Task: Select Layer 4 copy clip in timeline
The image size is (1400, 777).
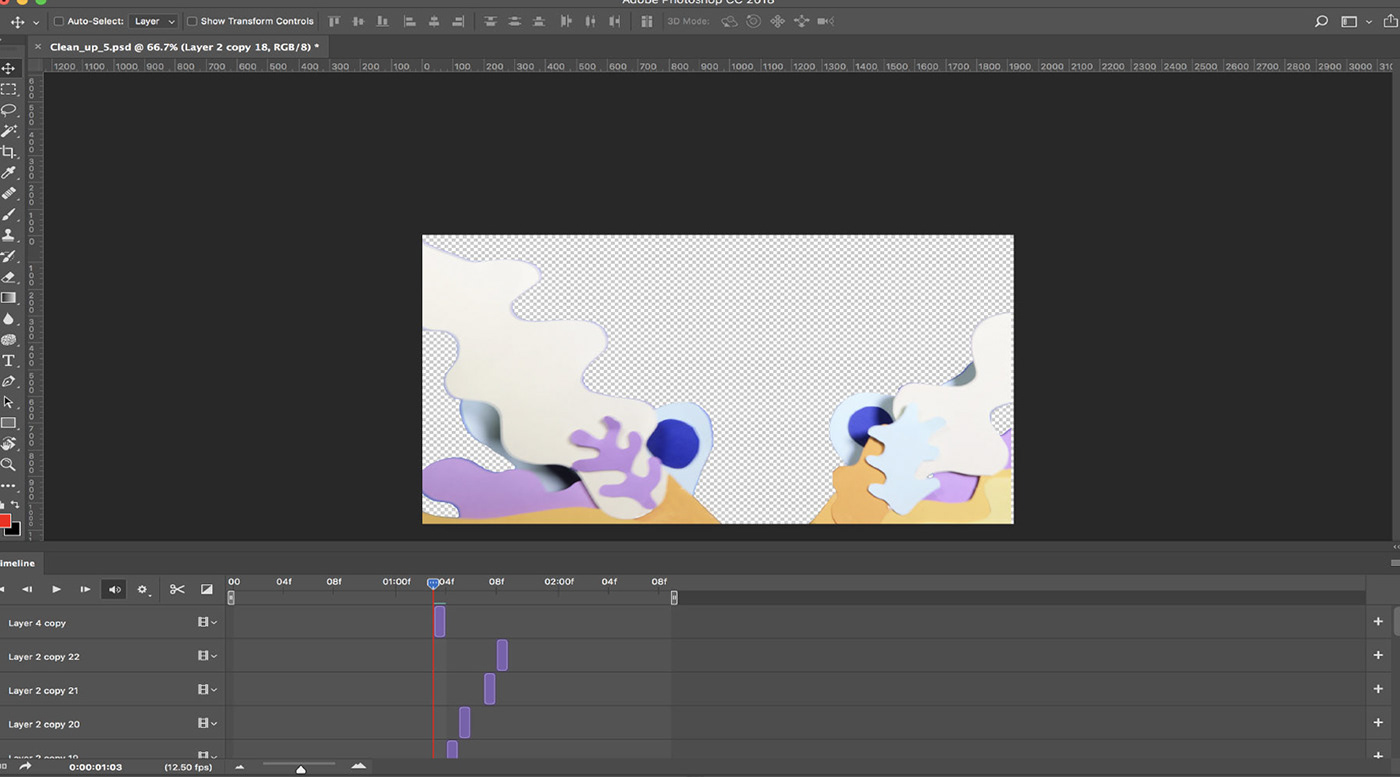Action: pos(440,621)
